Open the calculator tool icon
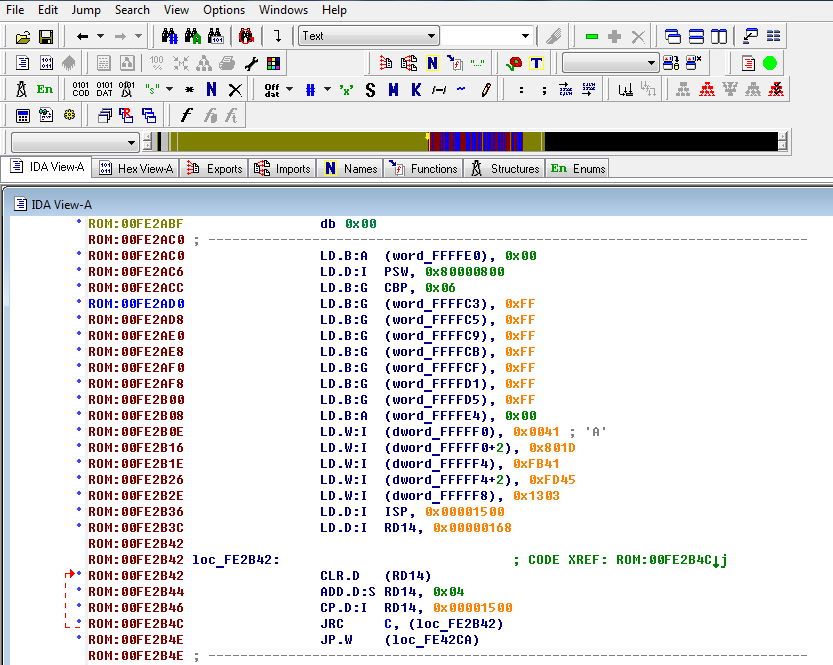Viewport: 833px width, 665px height. pos(22,115)
